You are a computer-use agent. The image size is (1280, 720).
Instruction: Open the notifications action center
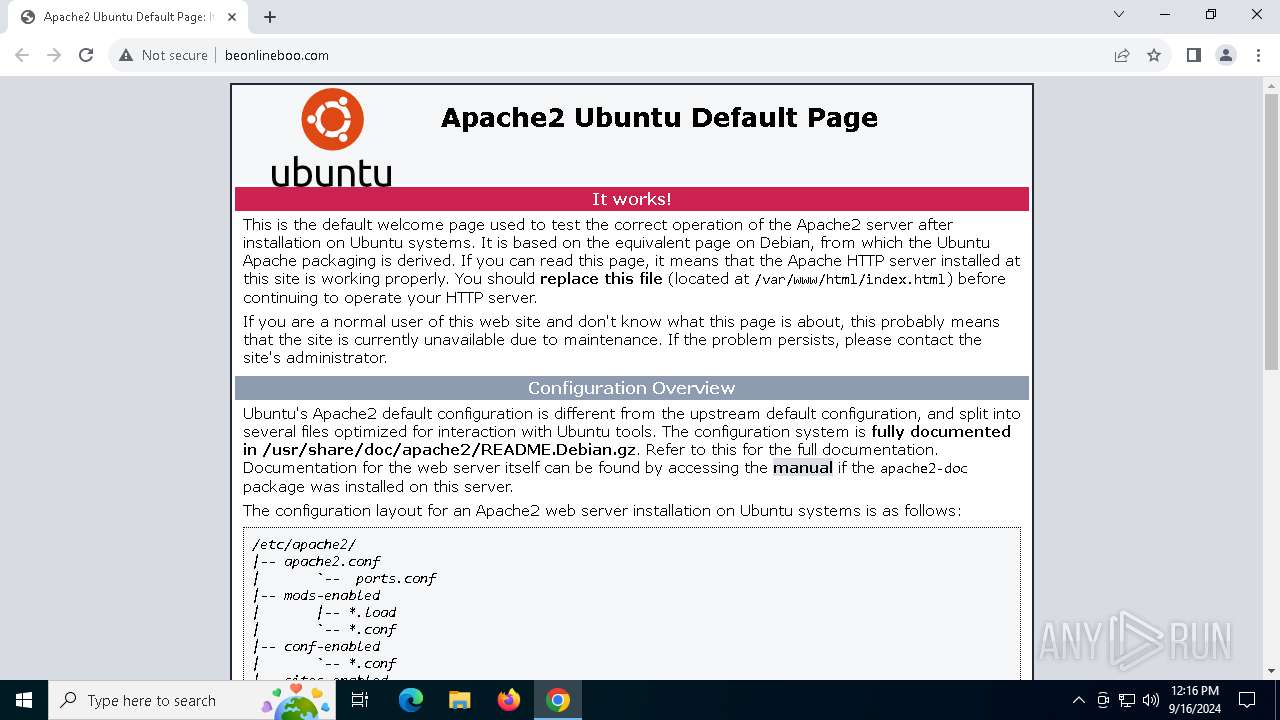1247,700
